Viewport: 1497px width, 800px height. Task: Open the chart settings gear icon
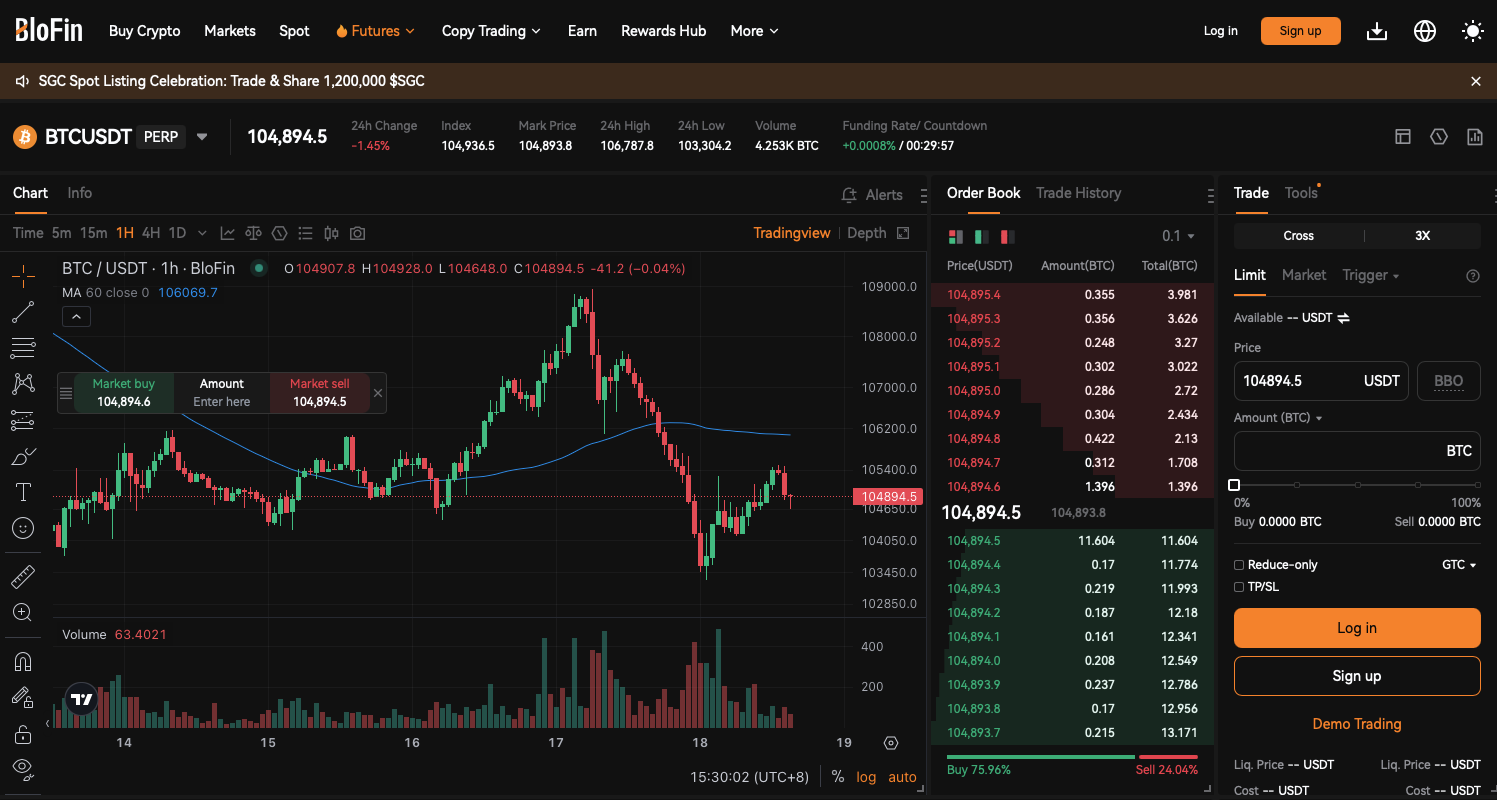coord(891,743)
